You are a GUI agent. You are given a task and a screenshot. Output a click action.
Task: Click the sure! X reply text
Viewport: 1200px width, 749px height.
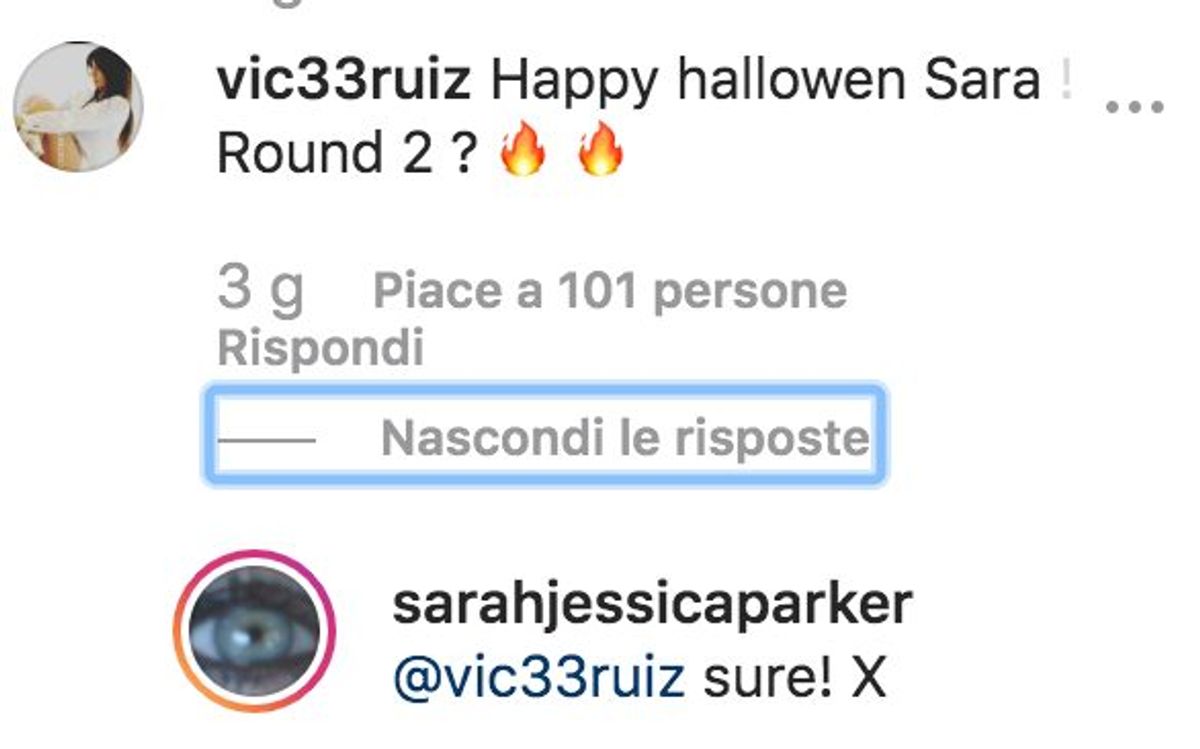pyautogui.click(x=795, y=679)
